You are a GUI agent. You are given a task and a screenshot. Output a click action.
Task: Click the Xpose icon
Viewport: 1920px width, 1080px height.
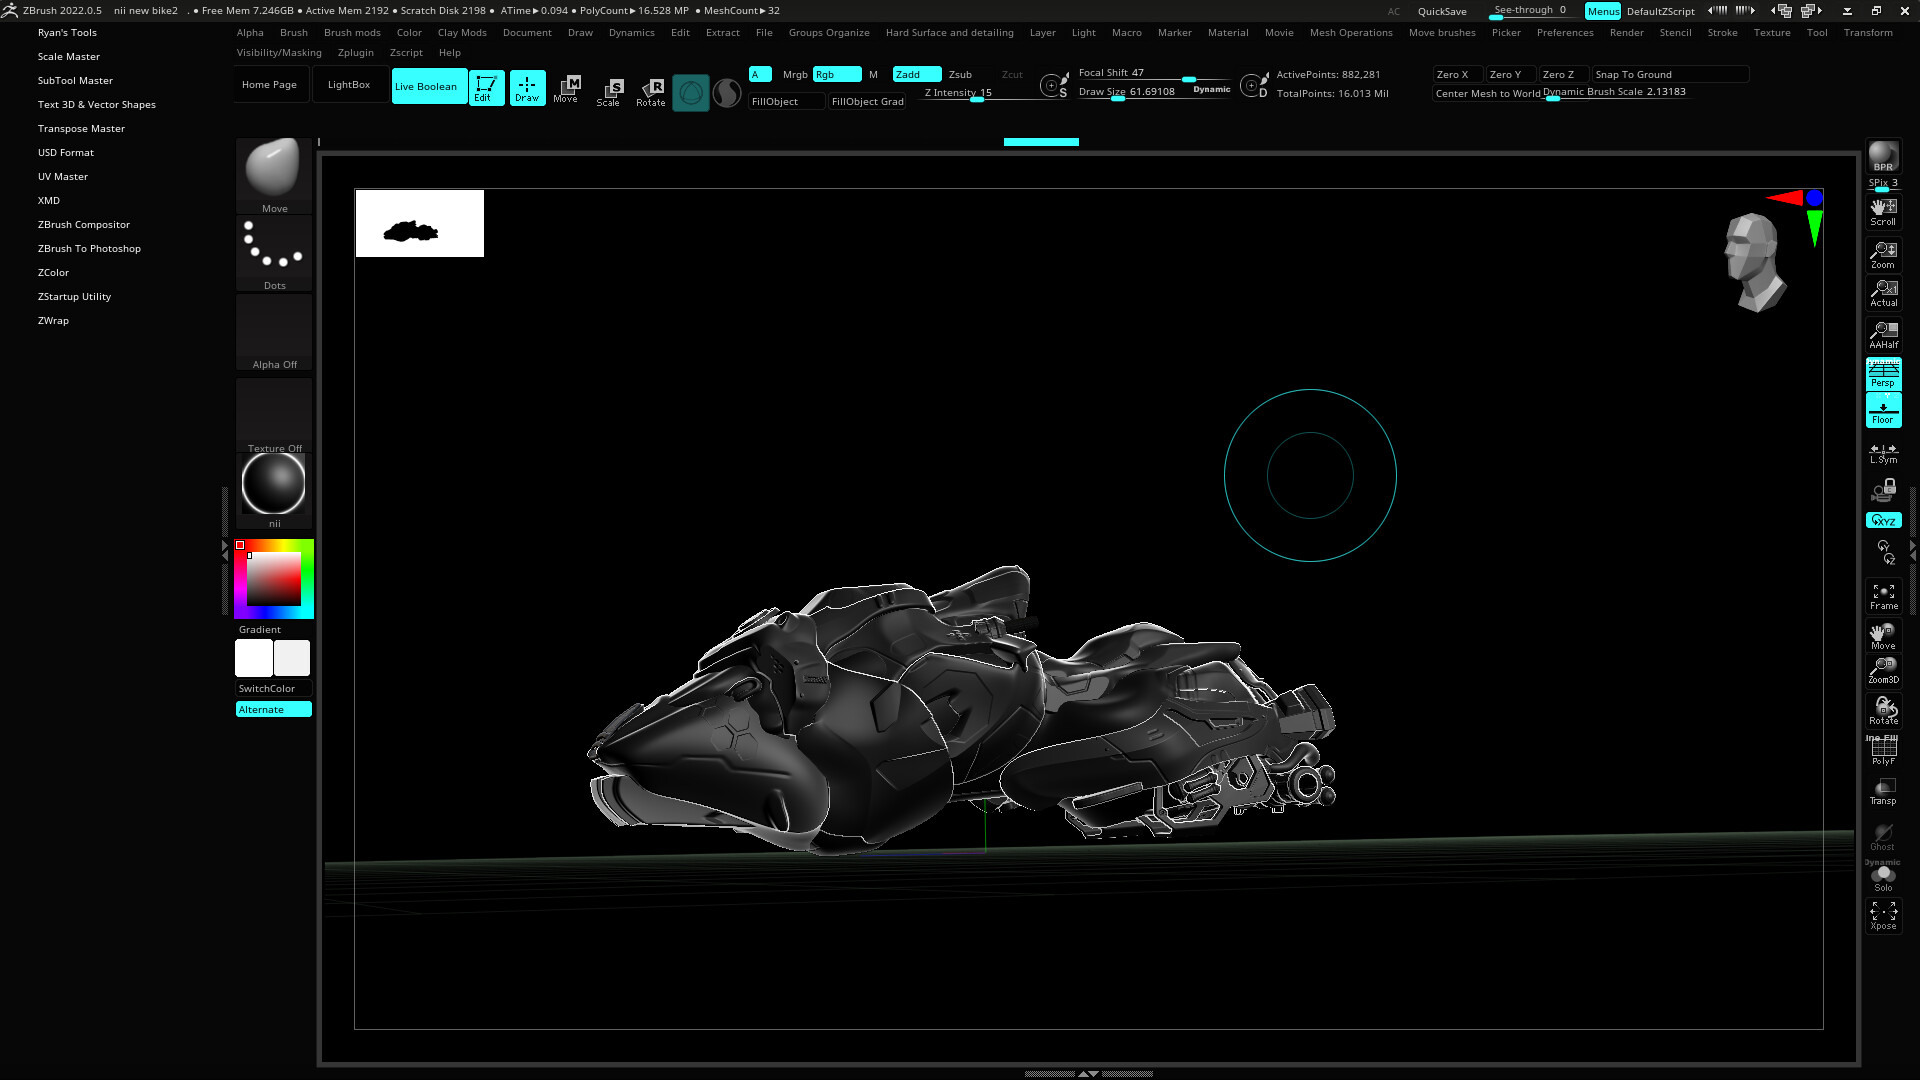coord(1883,915)
